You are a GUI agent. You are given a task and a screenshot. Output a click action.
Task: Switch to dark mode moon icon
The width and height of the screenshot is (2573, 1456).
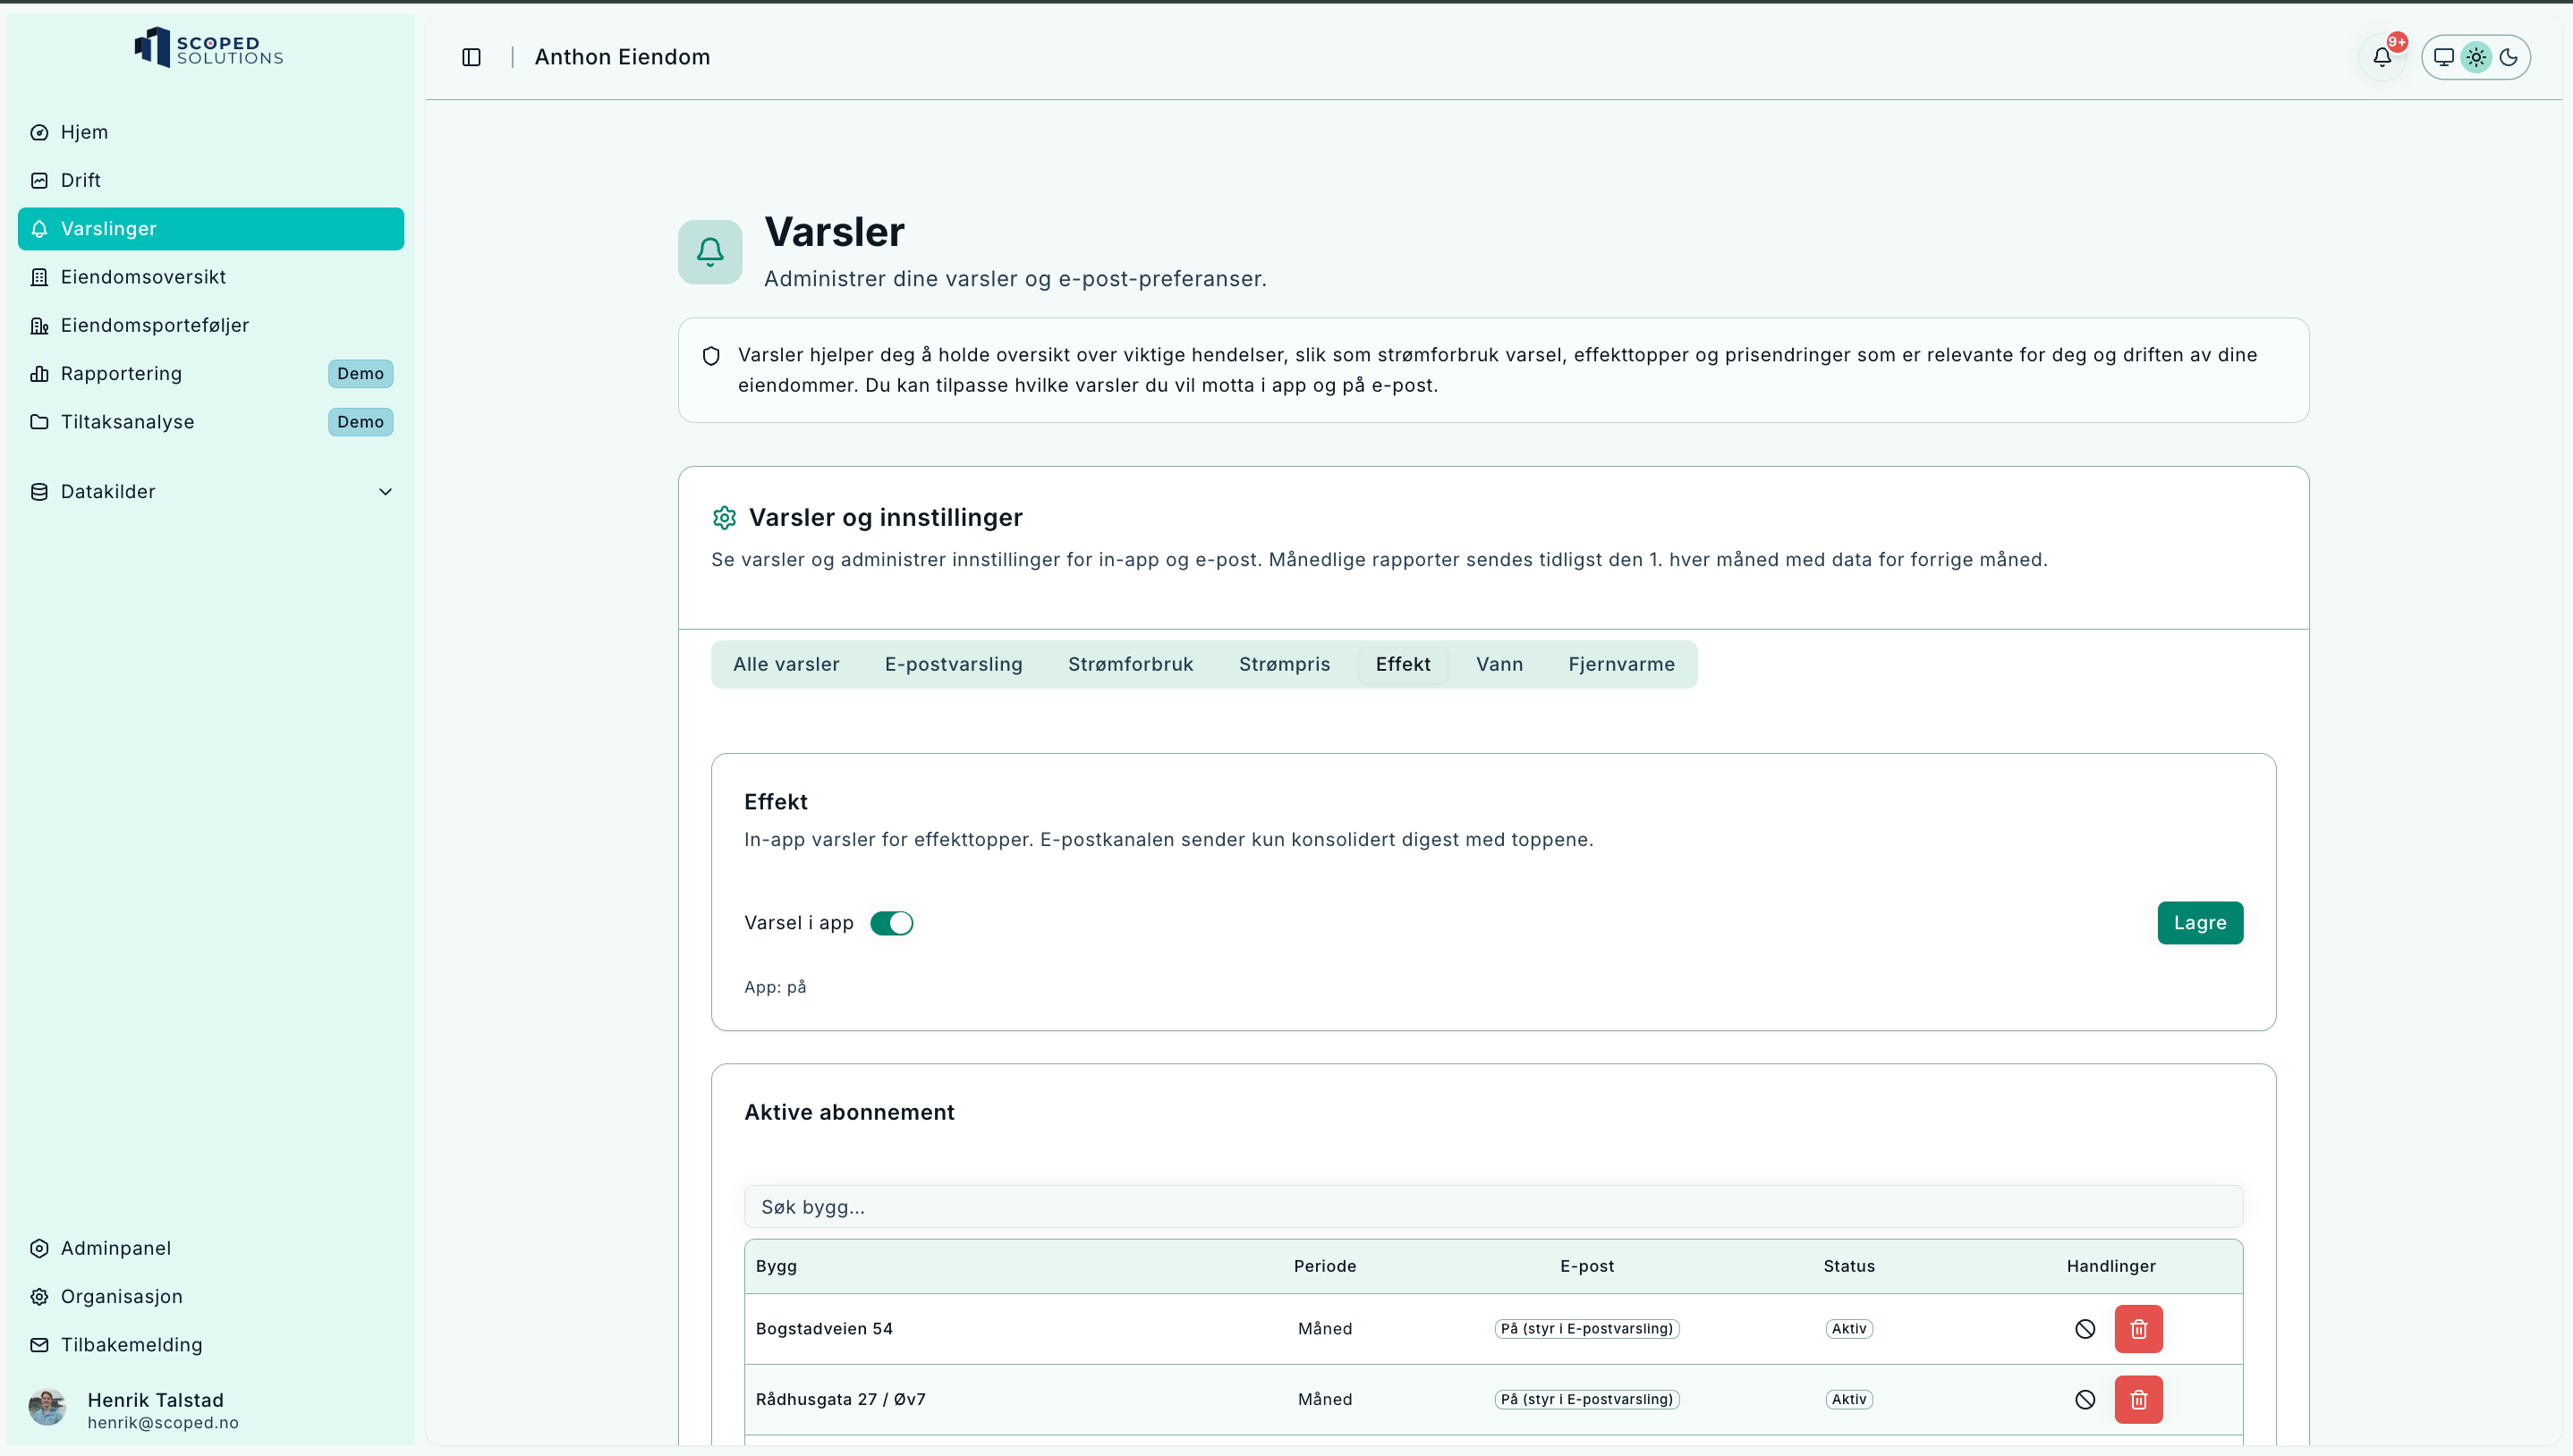(2508, 57)
